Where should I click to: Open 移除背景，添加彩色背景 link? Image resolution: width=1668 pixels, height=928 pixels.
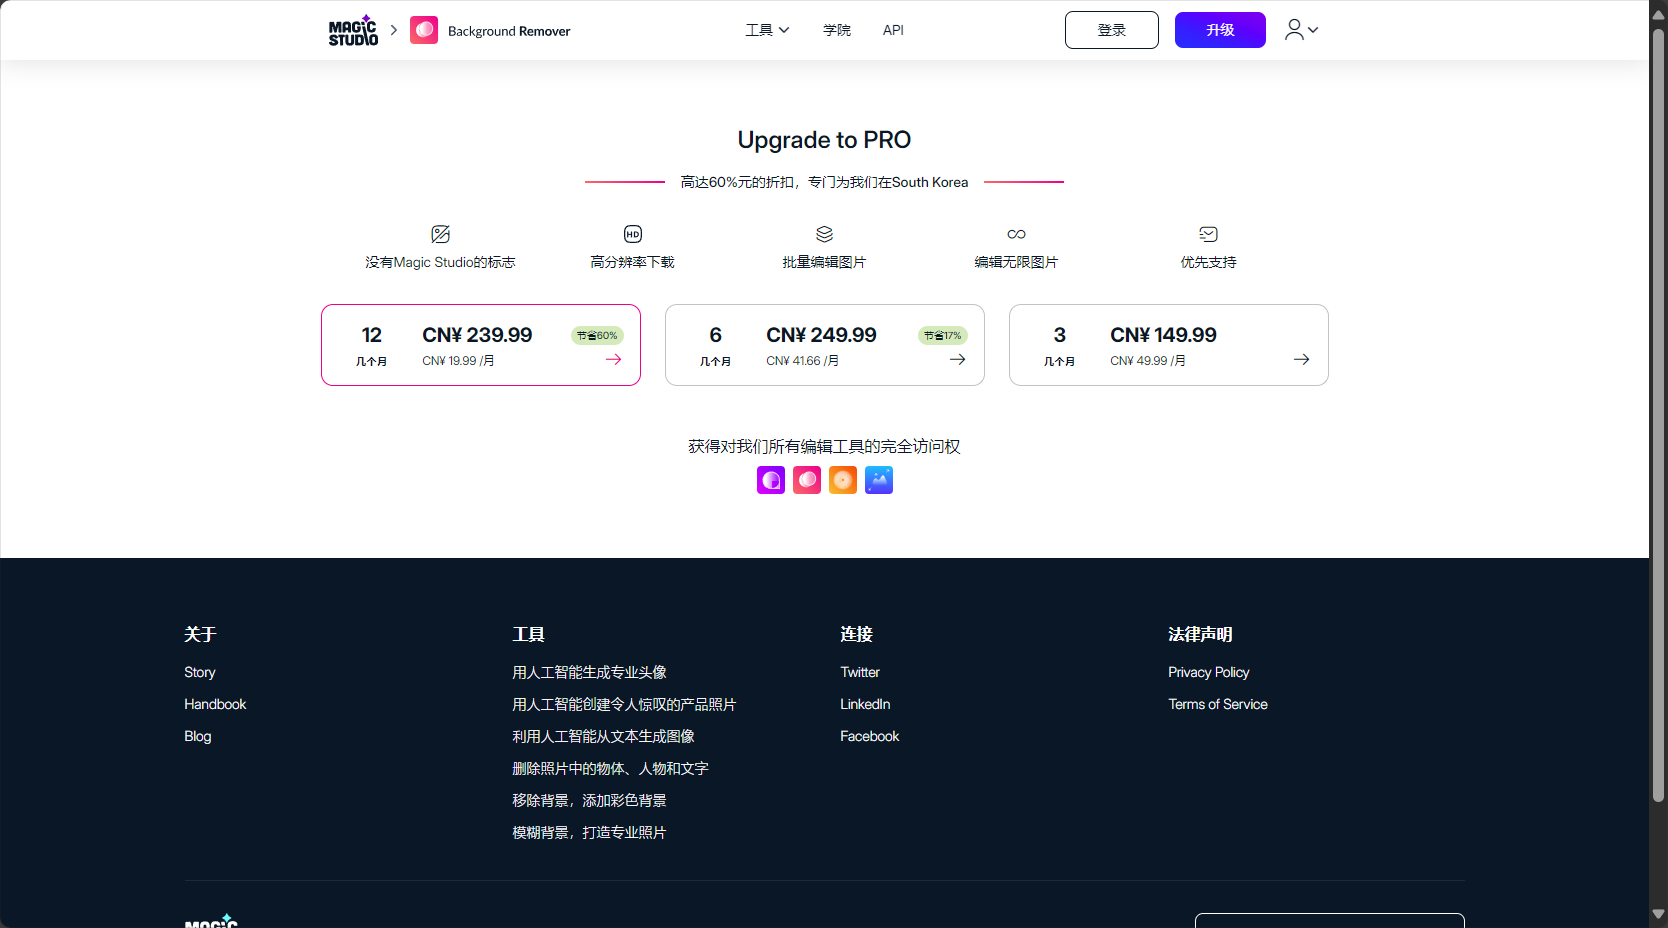[x=589, y=800]
